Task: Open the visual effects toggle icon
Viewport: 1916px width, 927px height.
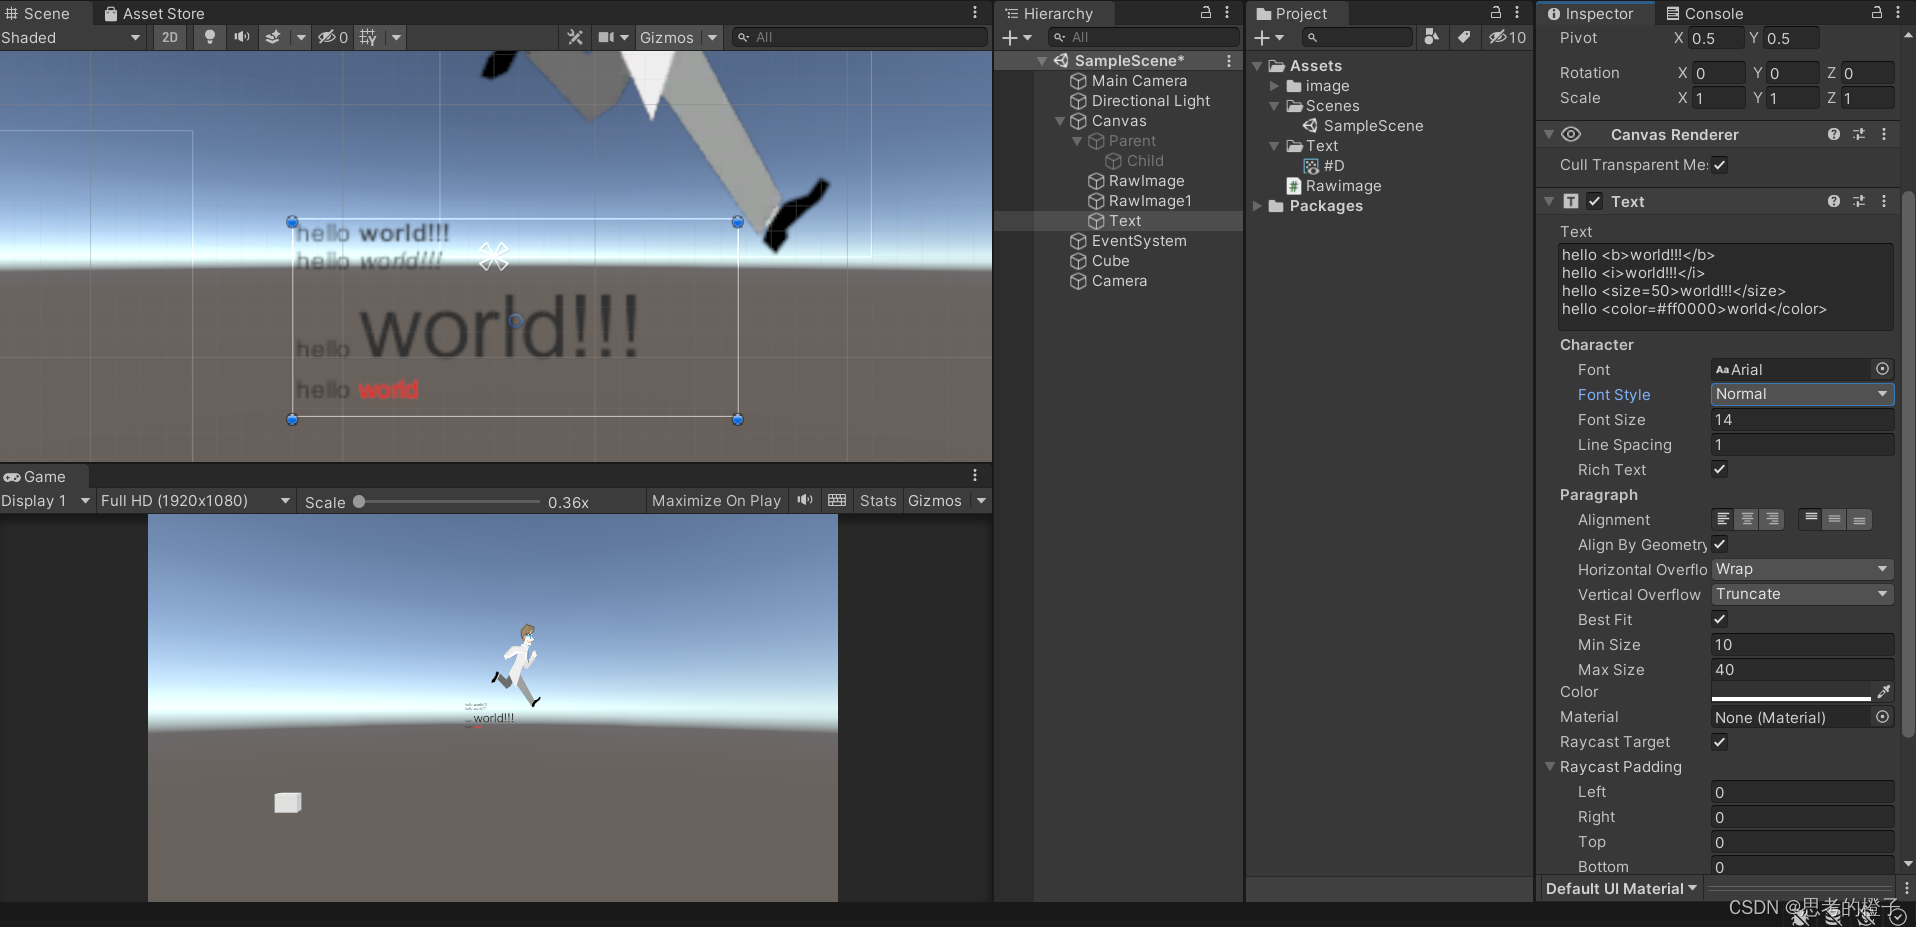Action: point(273,37)
